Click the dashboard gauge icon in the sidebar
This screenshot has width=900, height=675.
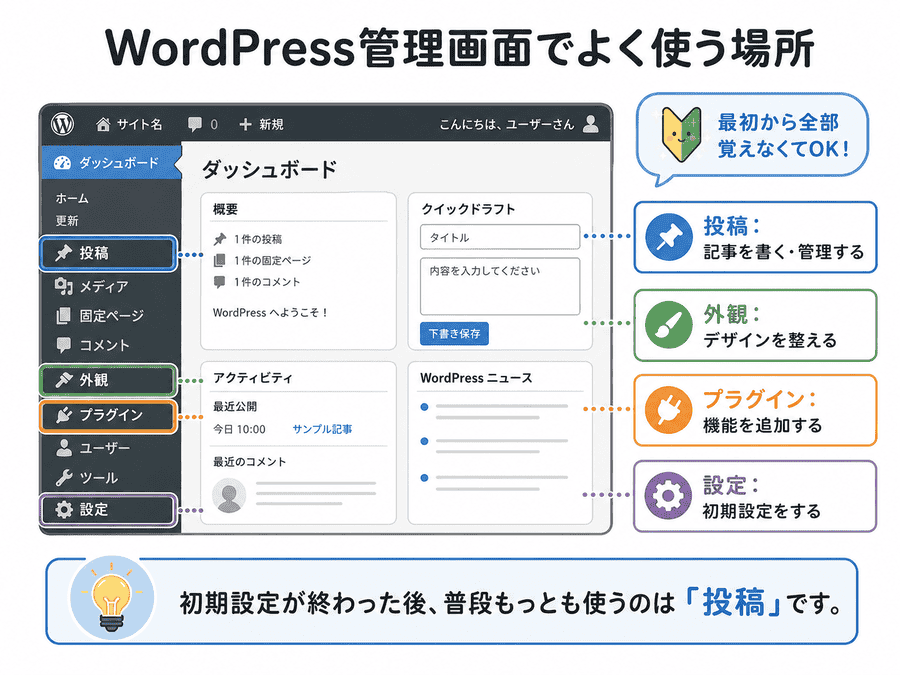62,163
